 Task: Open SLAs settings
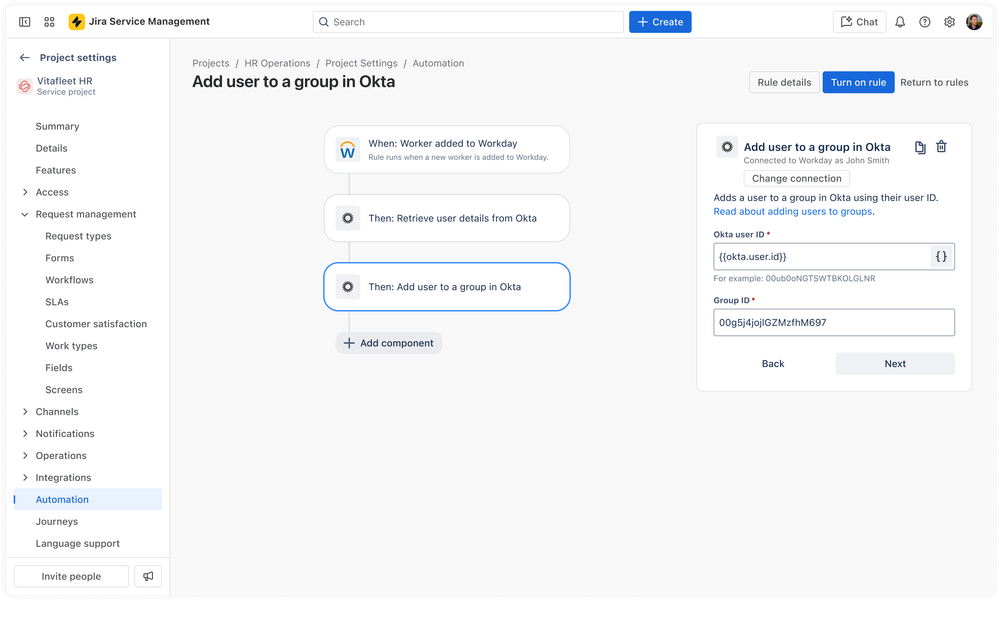click(x=57, y=302)
